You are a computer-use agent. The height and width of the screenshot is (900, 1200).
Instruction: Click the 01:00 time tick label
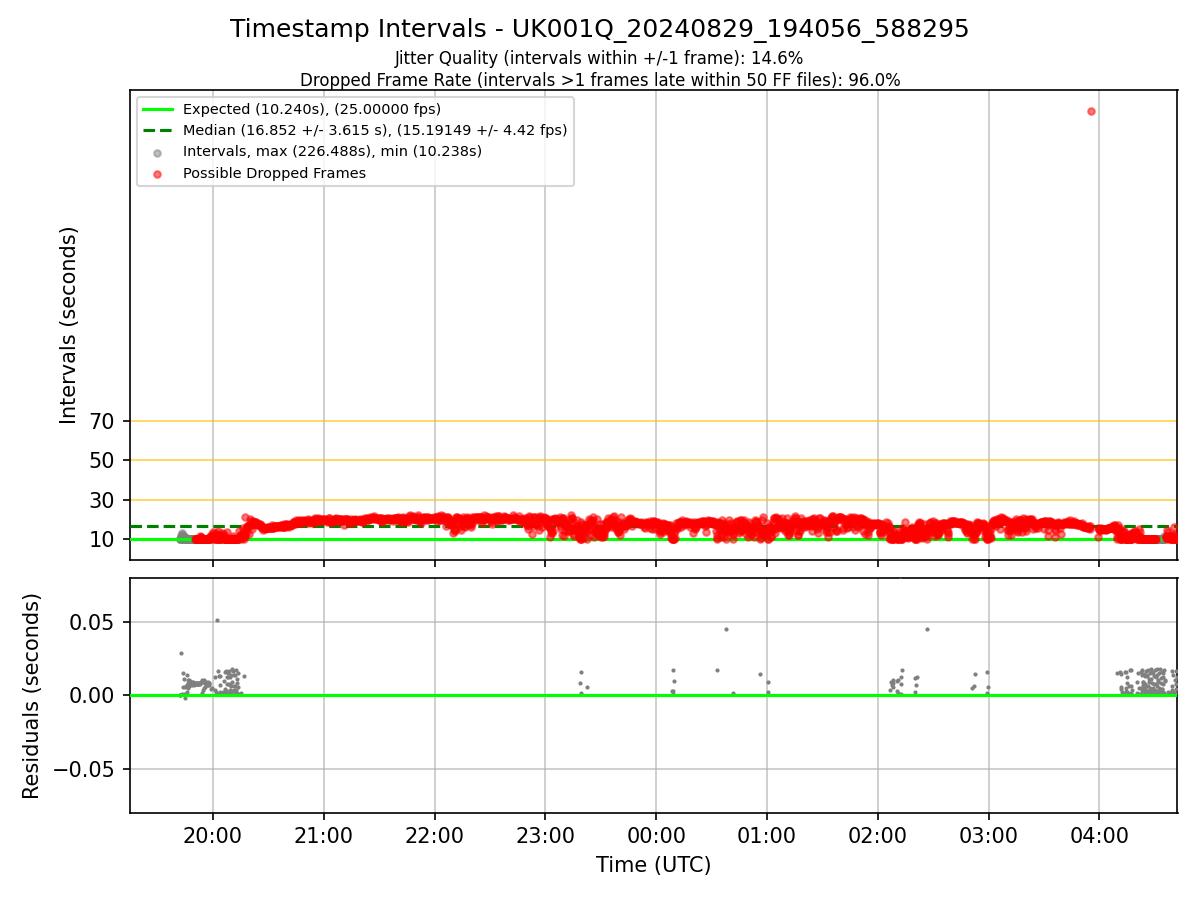pos(767,835)
